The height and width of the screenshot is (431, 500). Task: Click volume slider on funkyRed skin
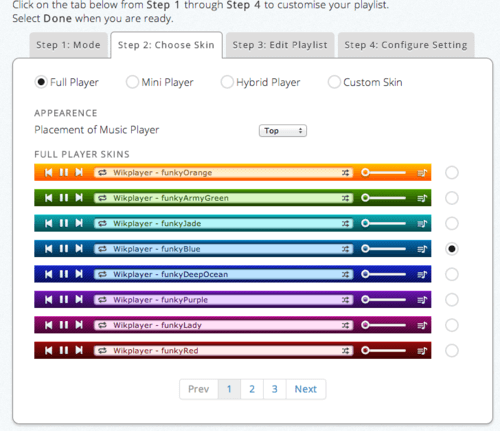click(x=384, y=350)
